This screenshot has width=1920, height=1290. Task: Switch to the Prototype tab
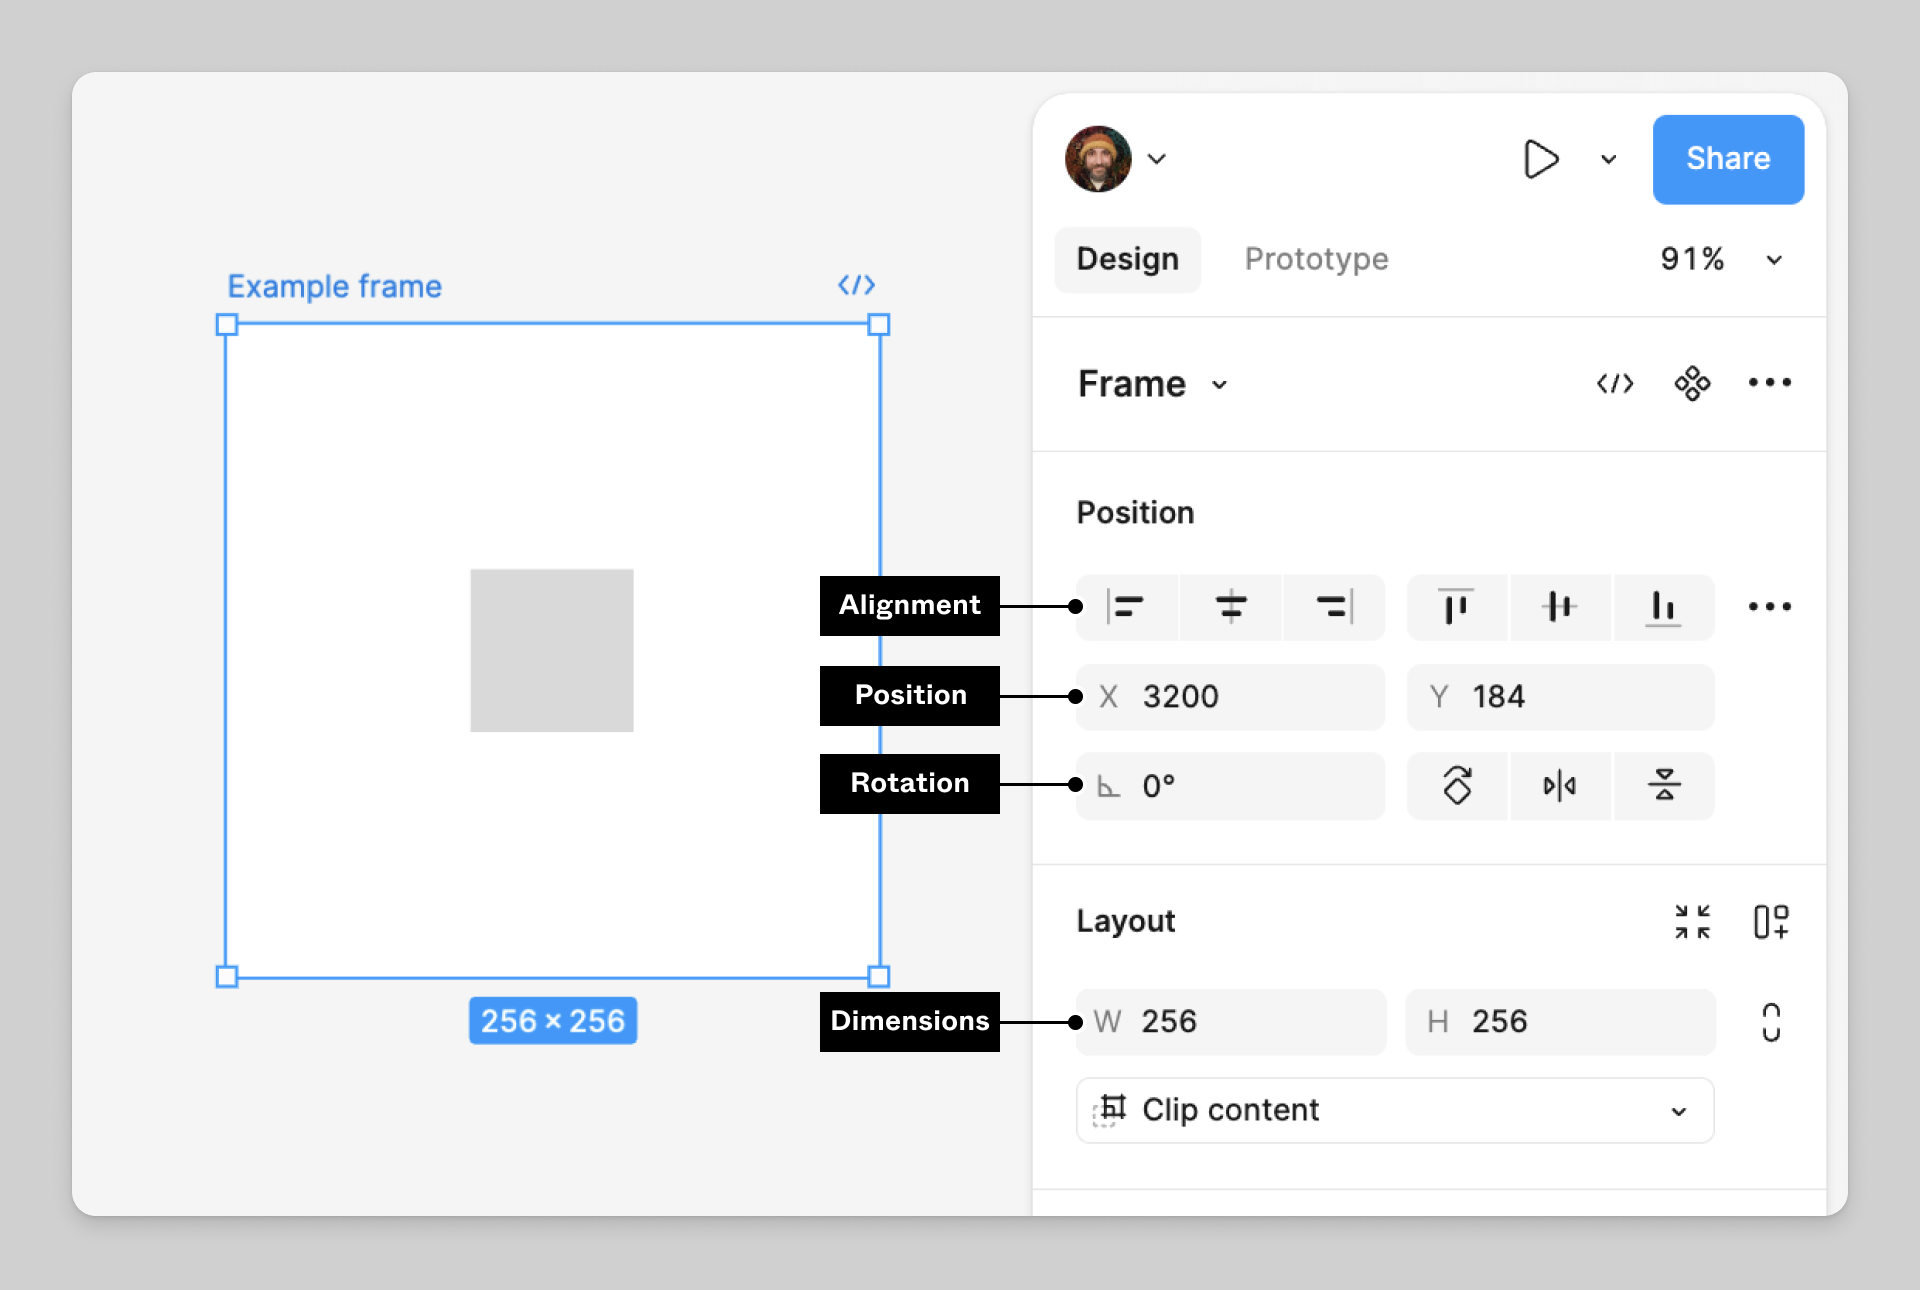pos(1316,260)
